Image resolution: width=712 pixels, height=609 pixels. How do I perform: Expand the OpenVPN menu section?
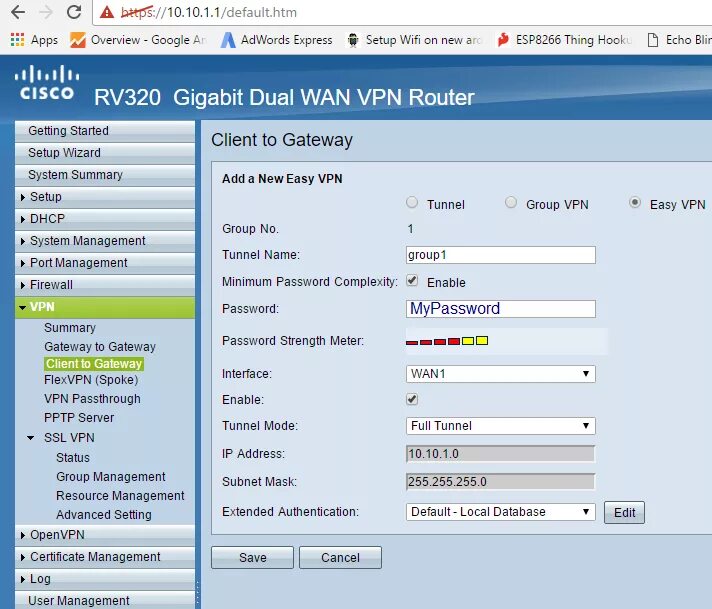click(x=105, y=535)
